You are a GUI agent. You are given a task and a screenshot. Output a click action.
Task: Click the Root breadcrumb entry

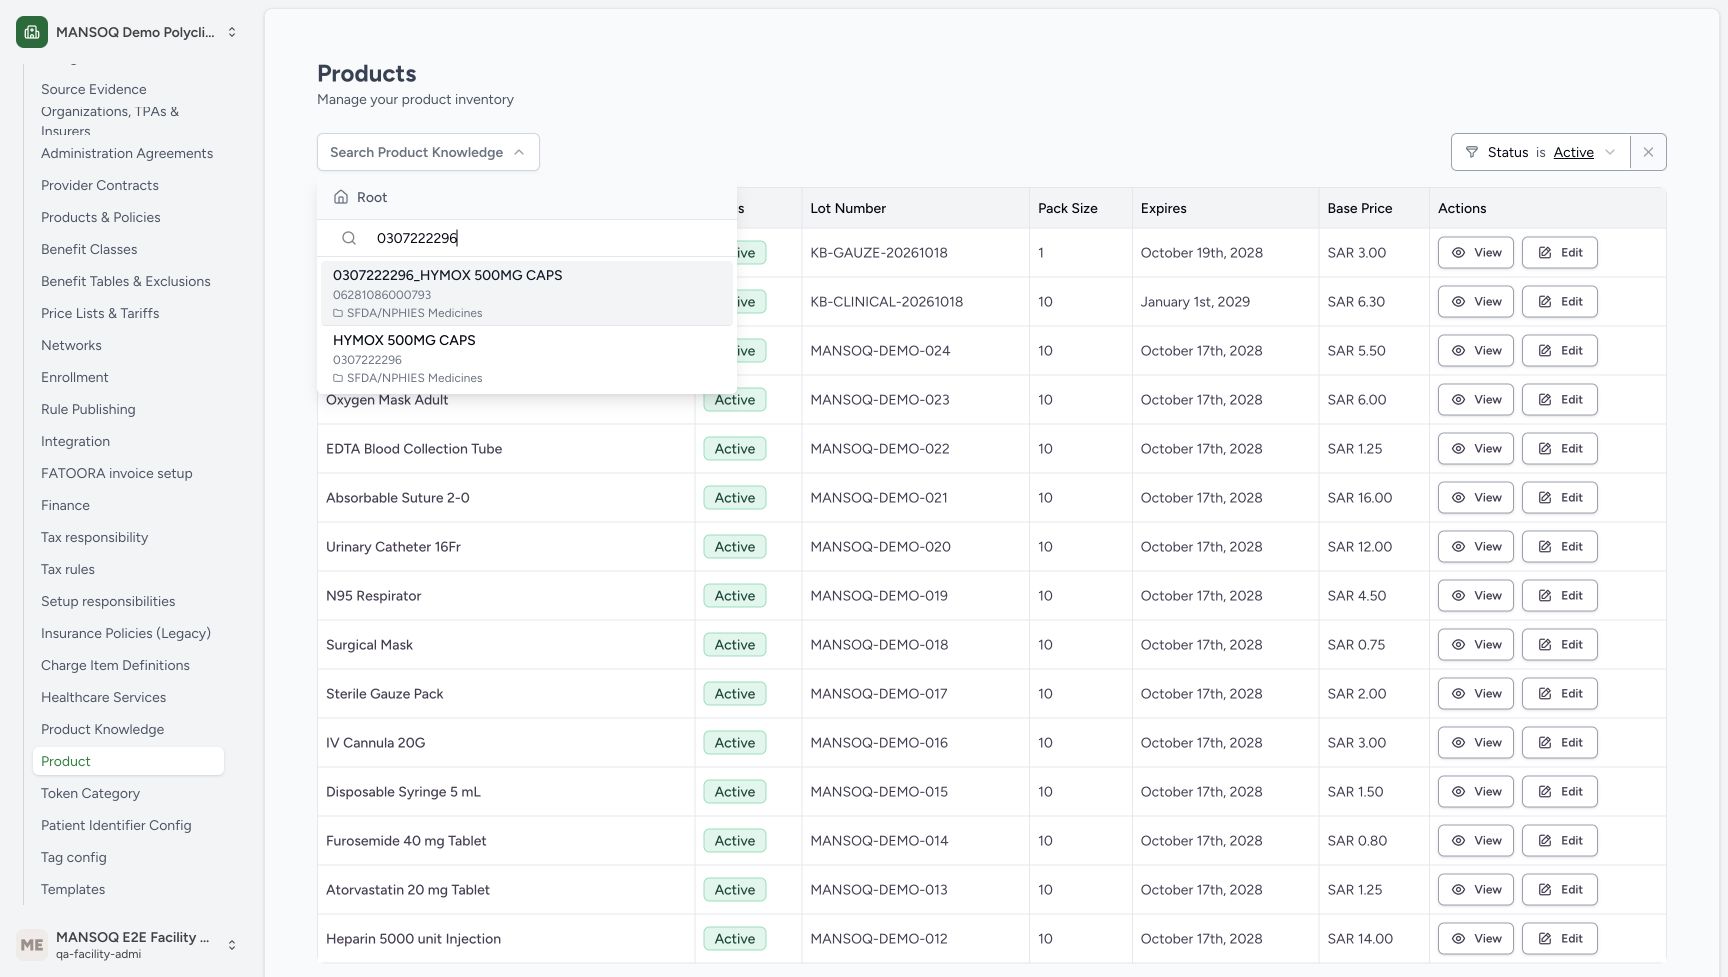(x=361, y=197)
